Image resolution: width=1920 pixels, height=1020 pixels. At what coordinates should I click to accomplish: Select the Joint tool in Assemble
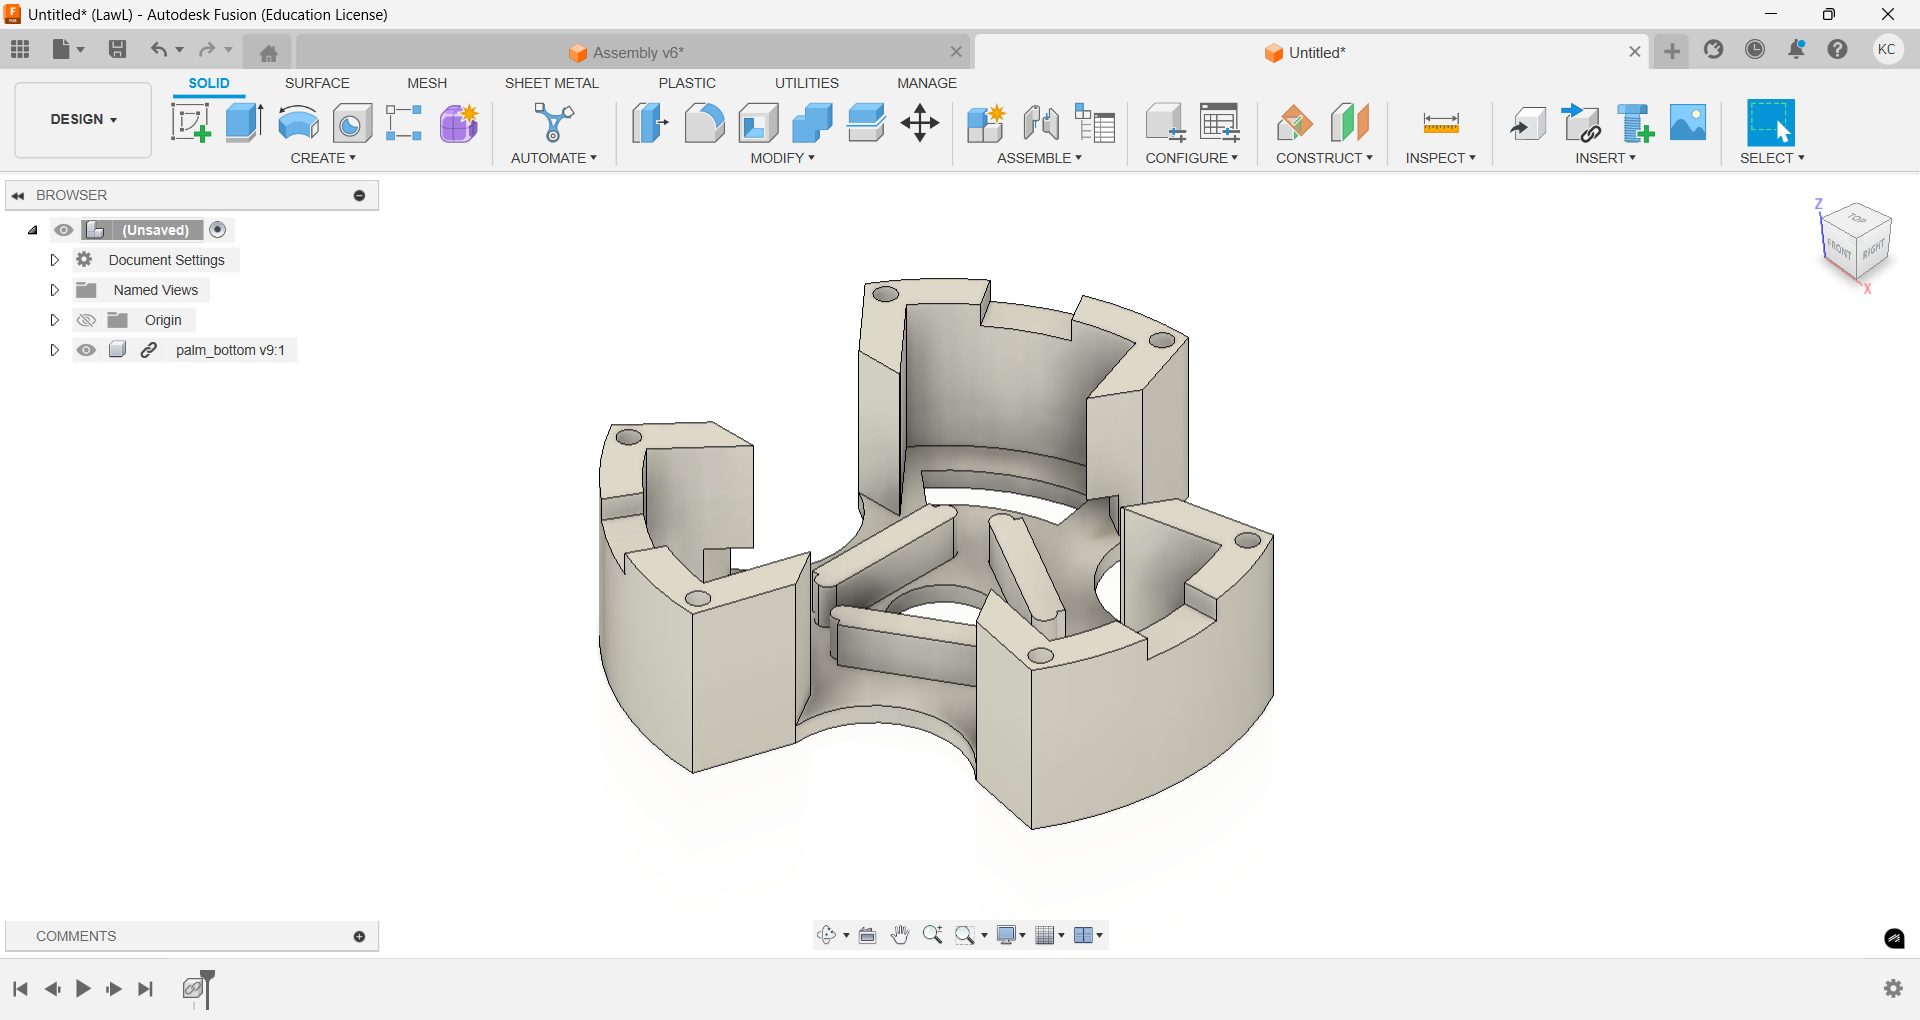pos(1041,123)
